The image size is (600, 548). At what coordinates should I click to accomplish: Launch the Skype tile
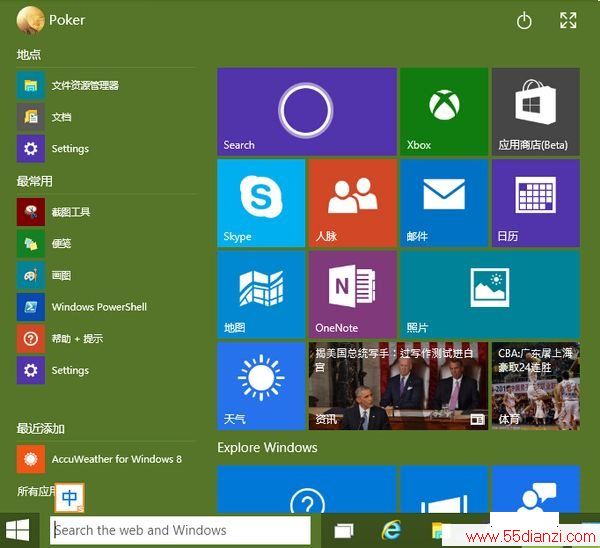(x=261, y=203)
